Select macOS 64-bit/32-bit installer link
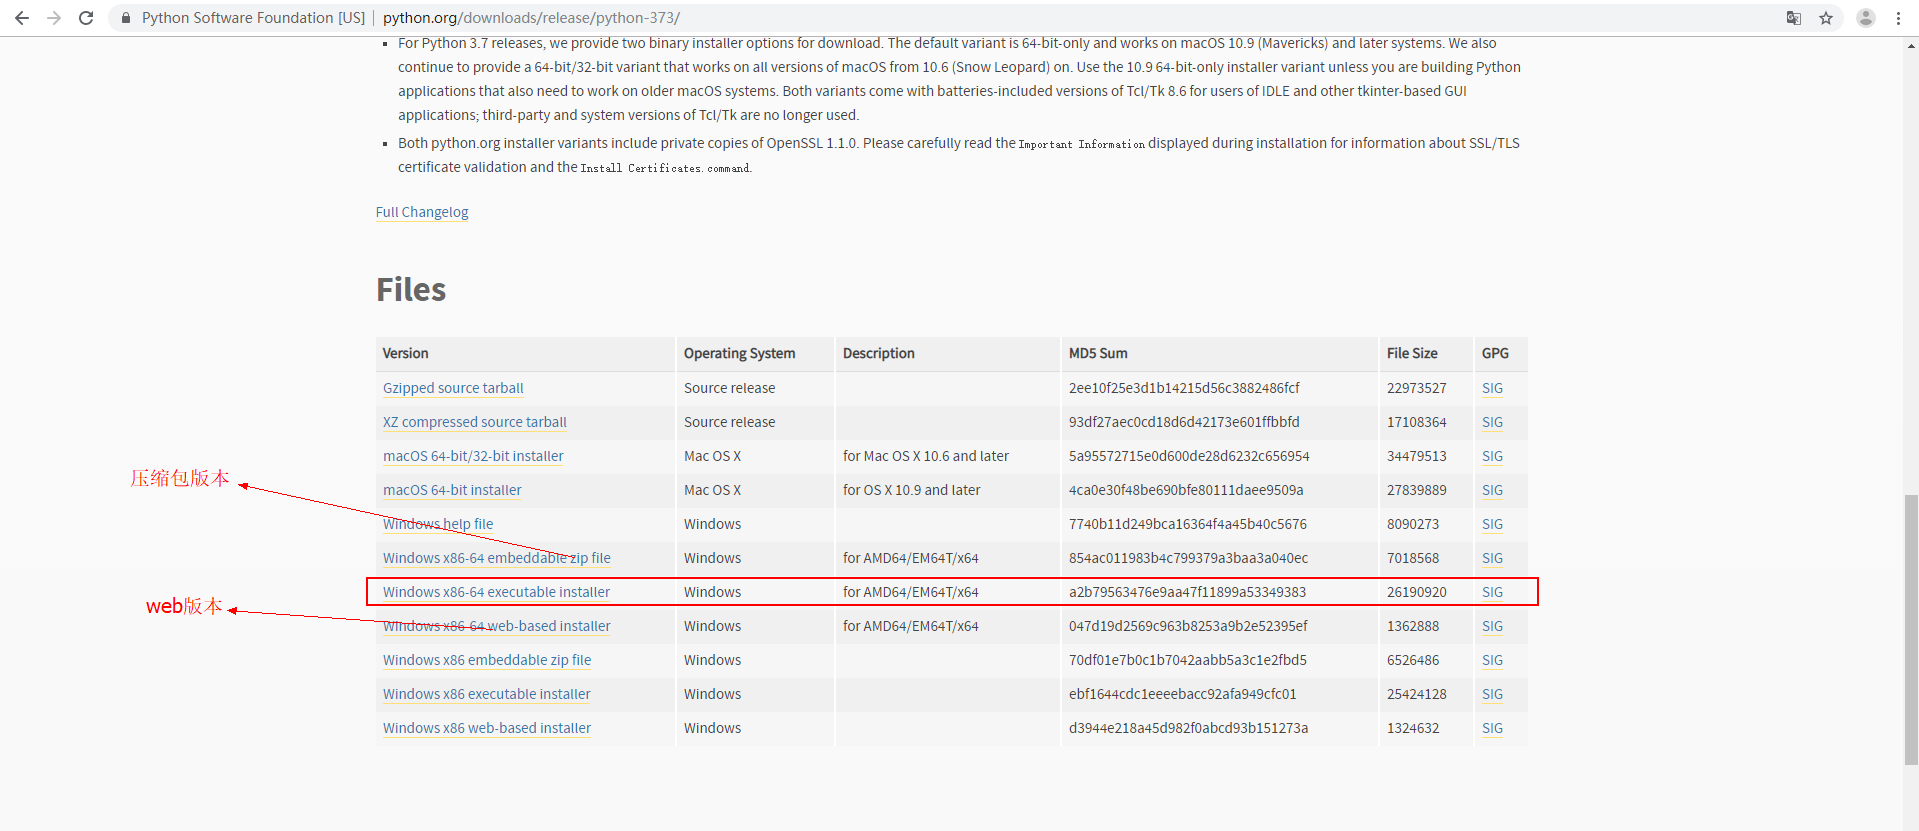Image resolution: width=1919 pixels, height=831 pixels. tap(473, 456)
